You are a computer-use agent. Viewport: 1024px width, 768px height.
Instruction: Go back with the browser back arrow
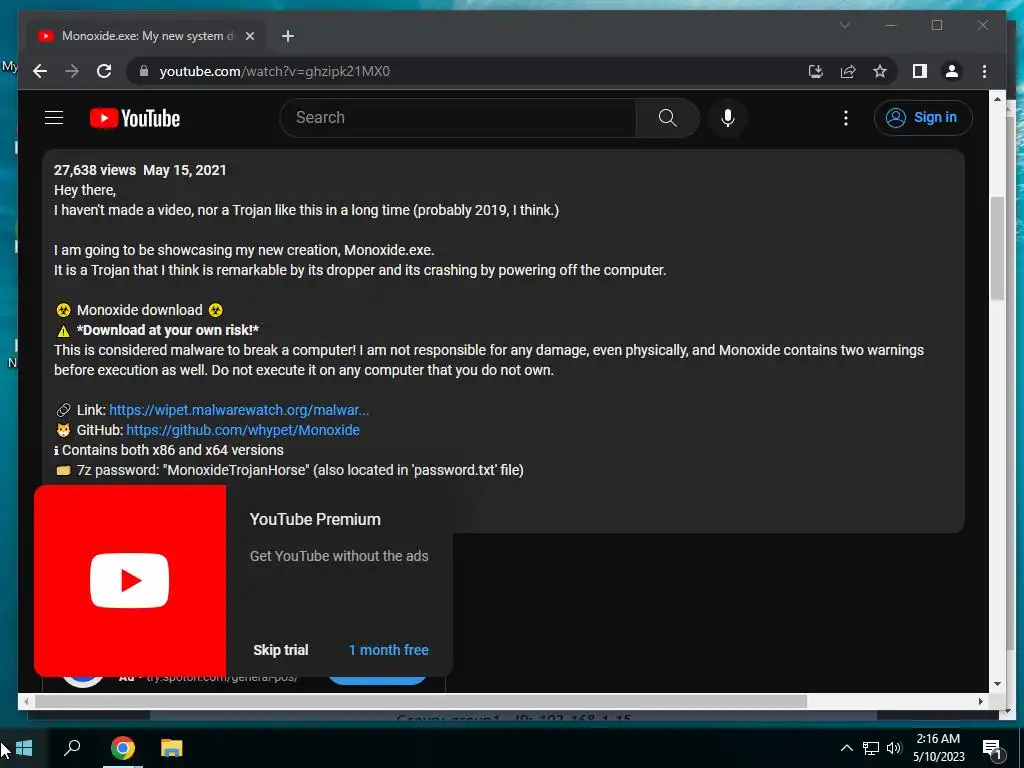point(40,71)
